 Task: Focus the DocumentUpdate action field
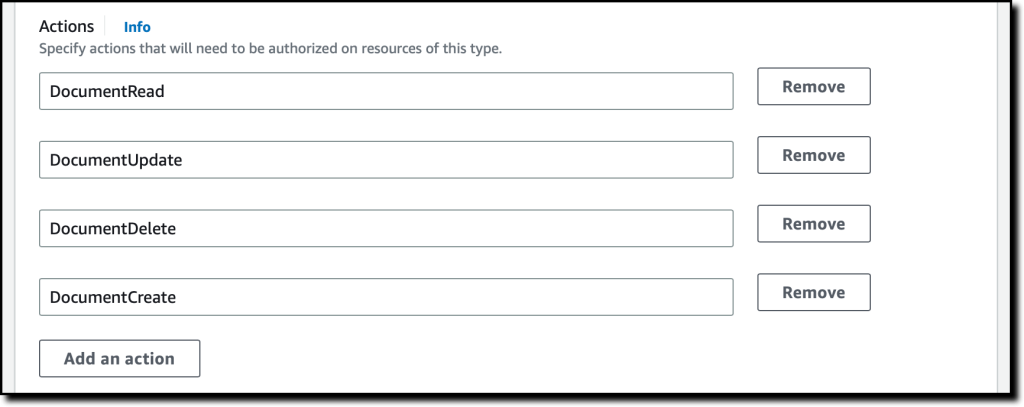coord(386,160)
